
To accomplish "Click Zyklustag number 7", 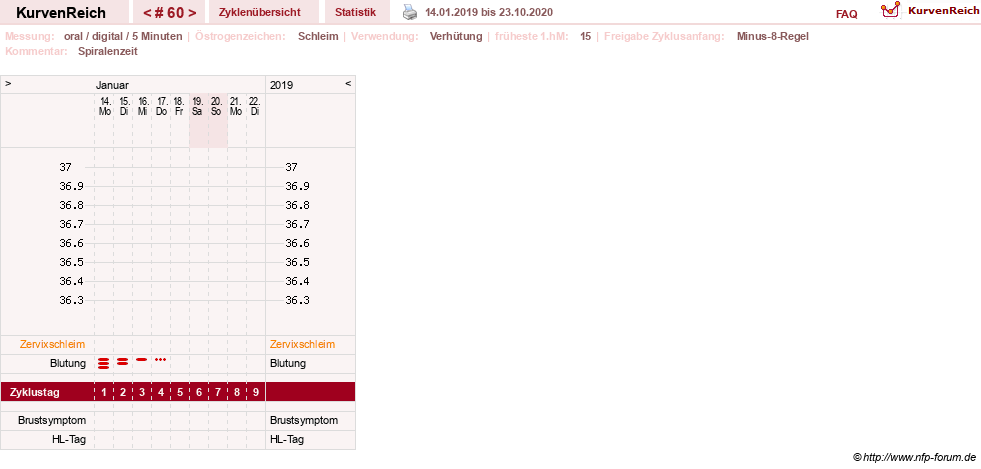I will [218, 393].
